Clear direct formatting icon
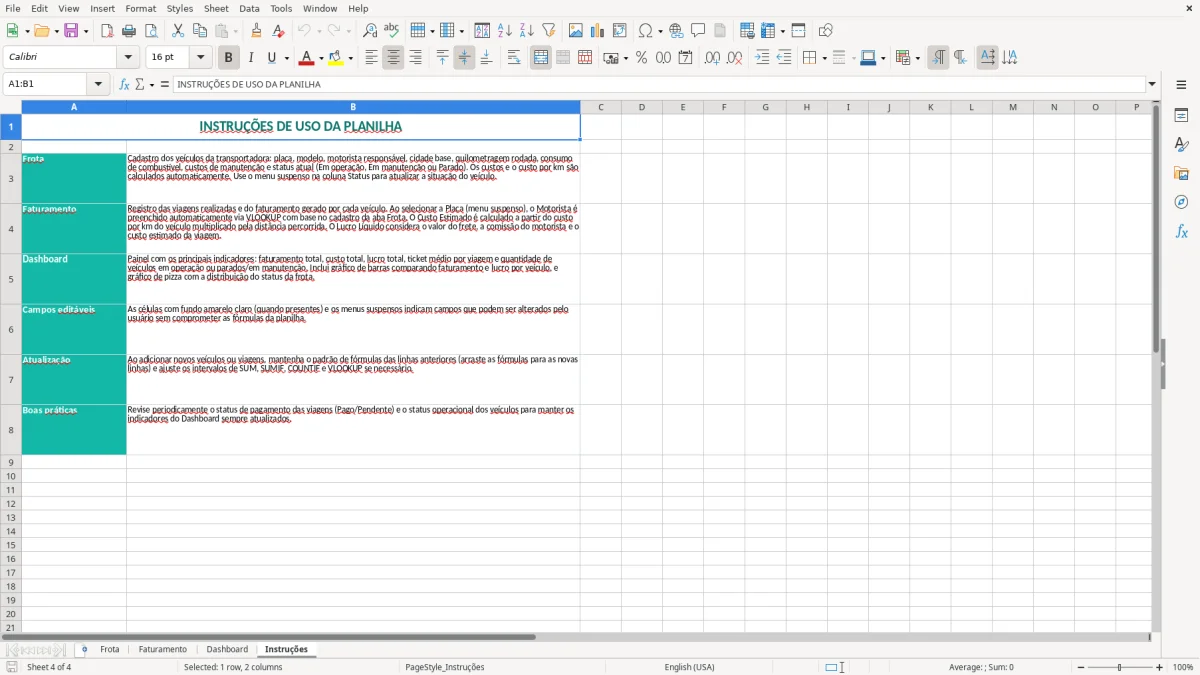Image resolution: width=1200 pixels, height=675 pixels. (x=279, y=31)
